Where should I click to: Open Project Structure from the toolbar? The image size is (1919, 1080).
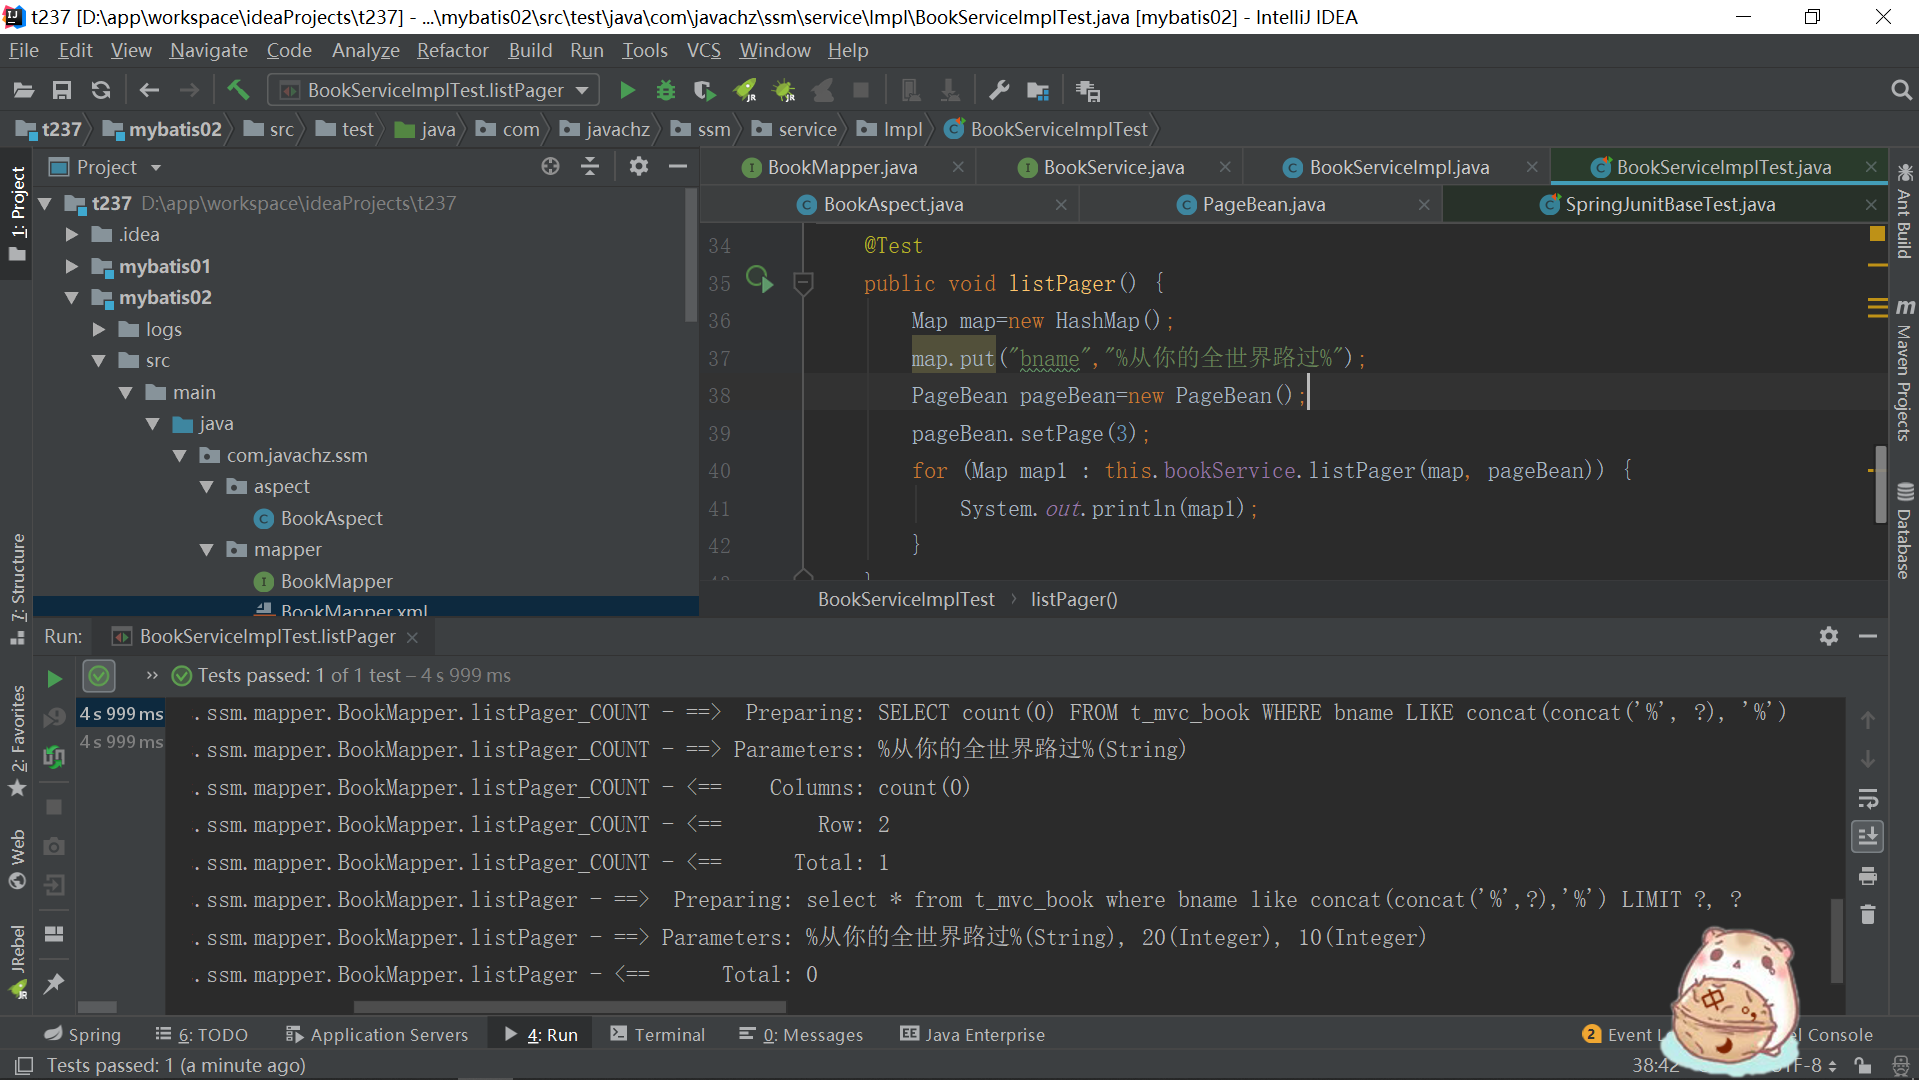click(1038, 90)
